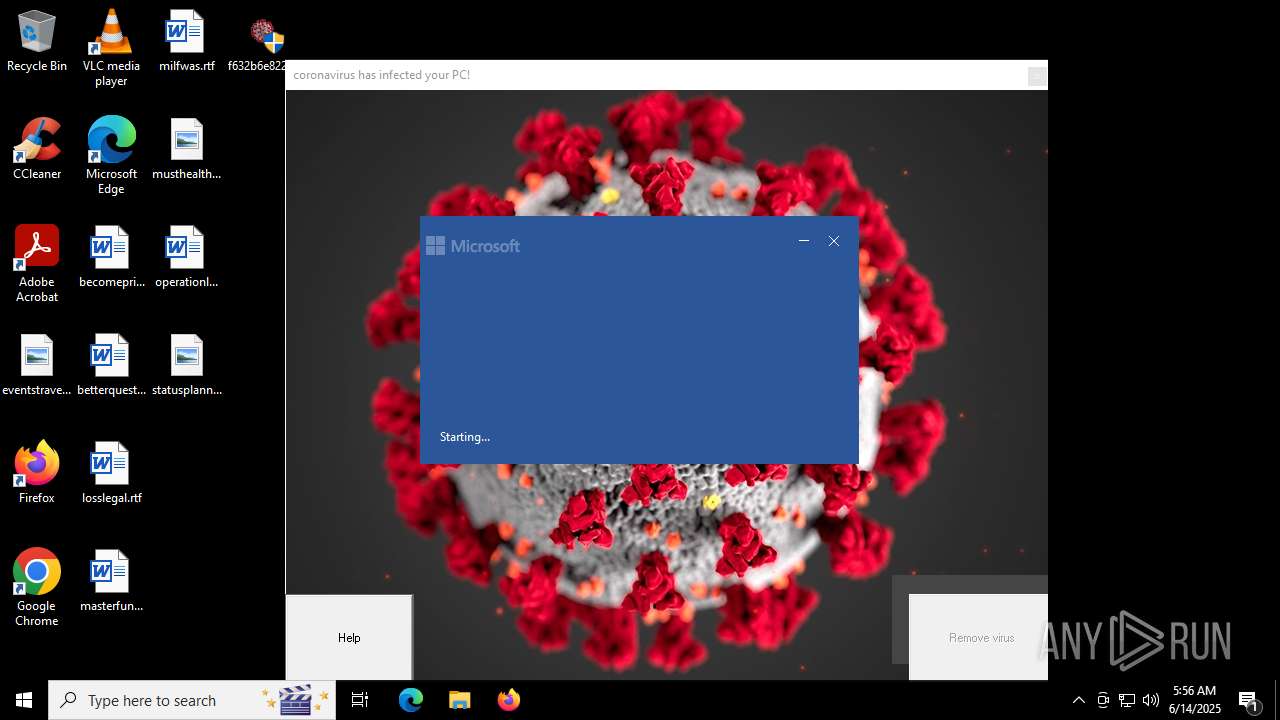Launch Google Chrome desktop shortcut
The image size is (1280, 720).
coord(37,588)
